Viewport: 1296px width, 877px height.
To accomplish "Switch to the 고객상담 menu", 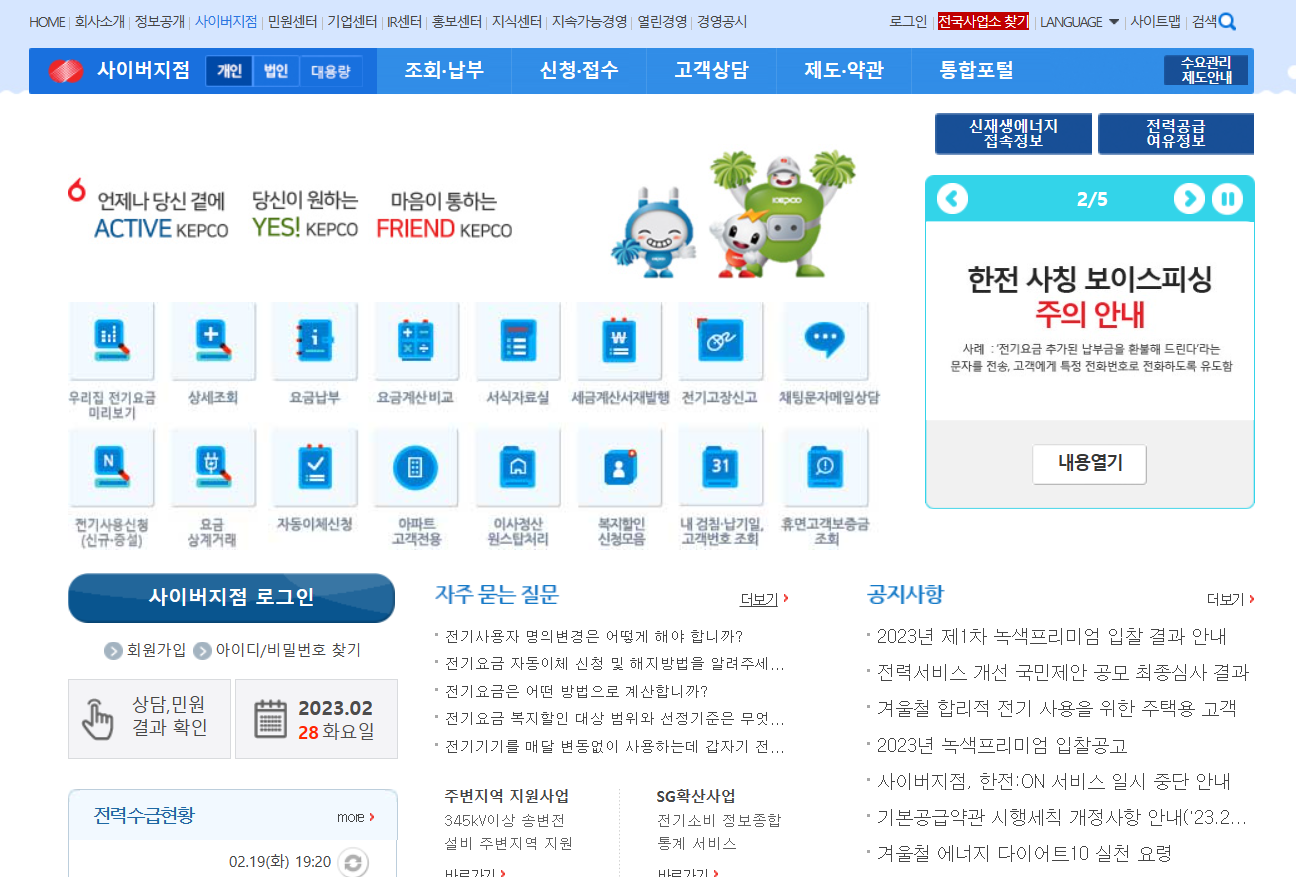I will [x=711, y=71].
